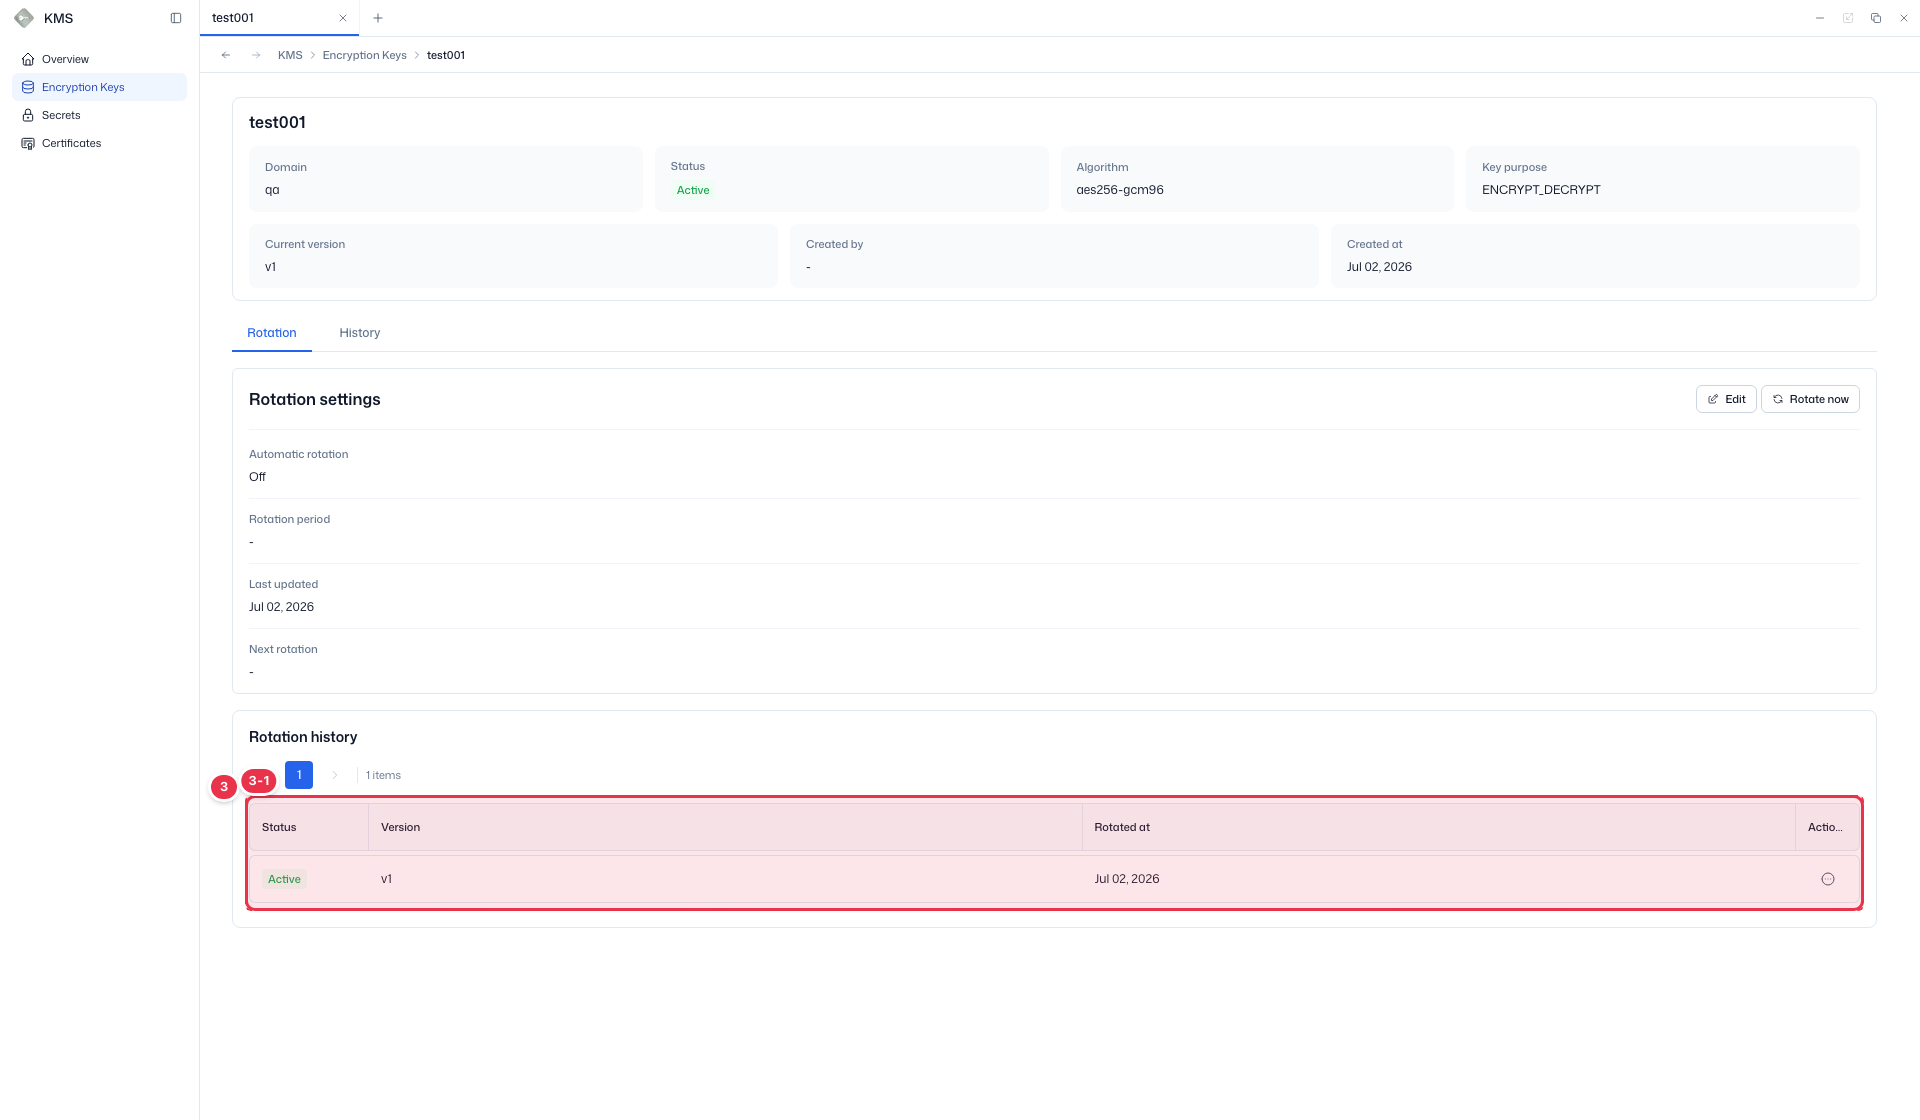1920x1120 pixels.
Task: Open actions menu for v1 row
Action: 1828,879
